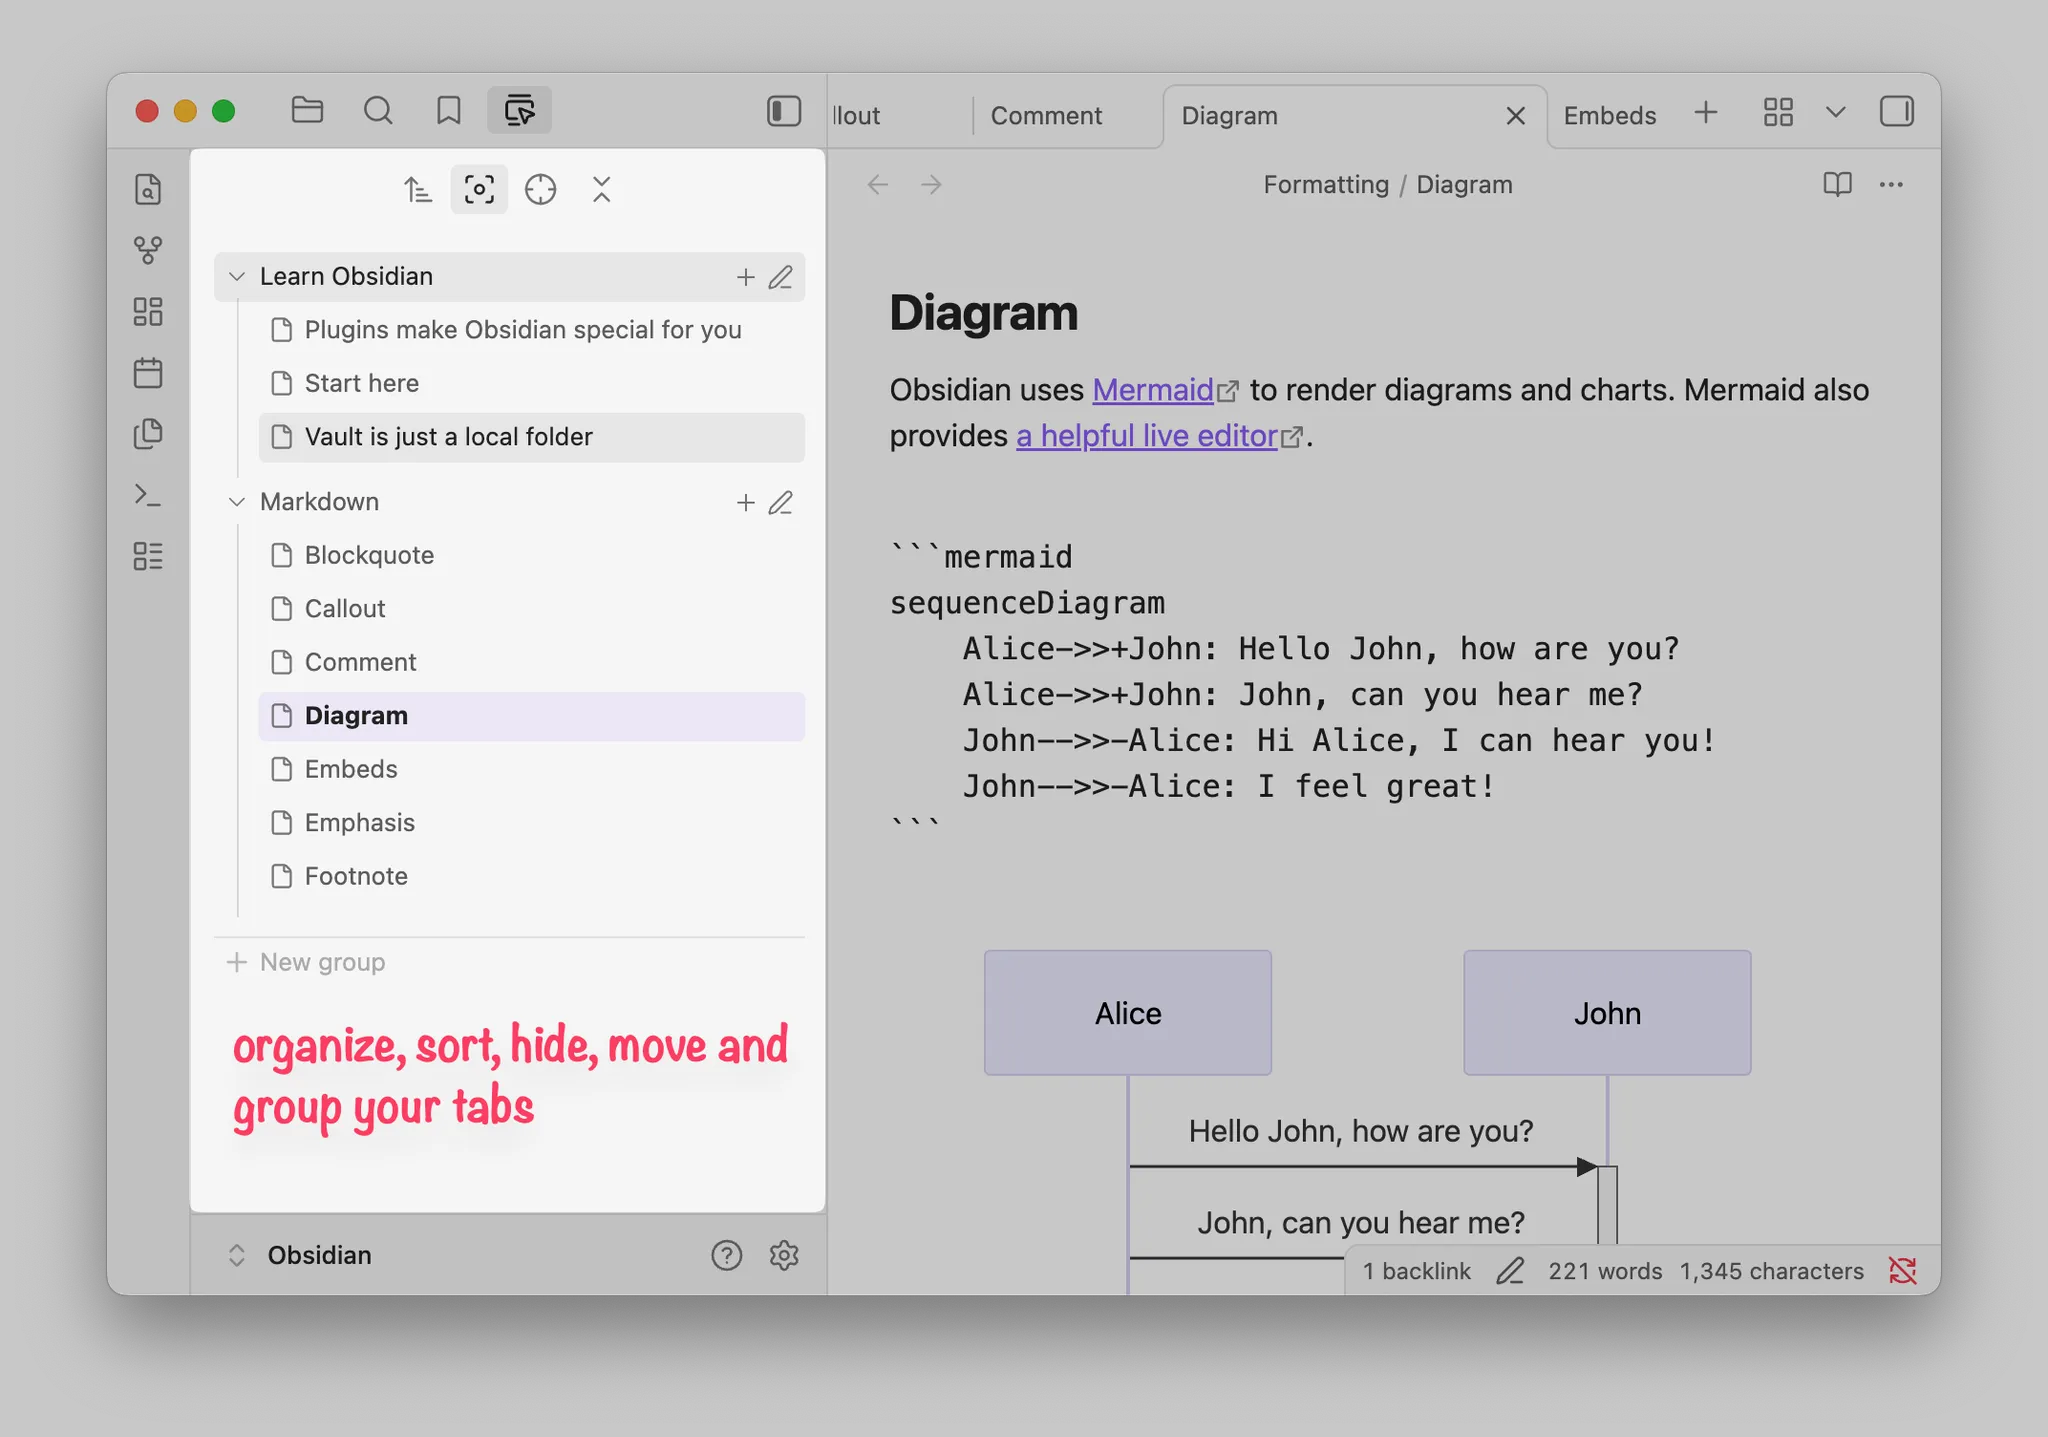Open daily note calendar ribbon icon
The height and width of the screenshot is (1437, 2048).
148,372
